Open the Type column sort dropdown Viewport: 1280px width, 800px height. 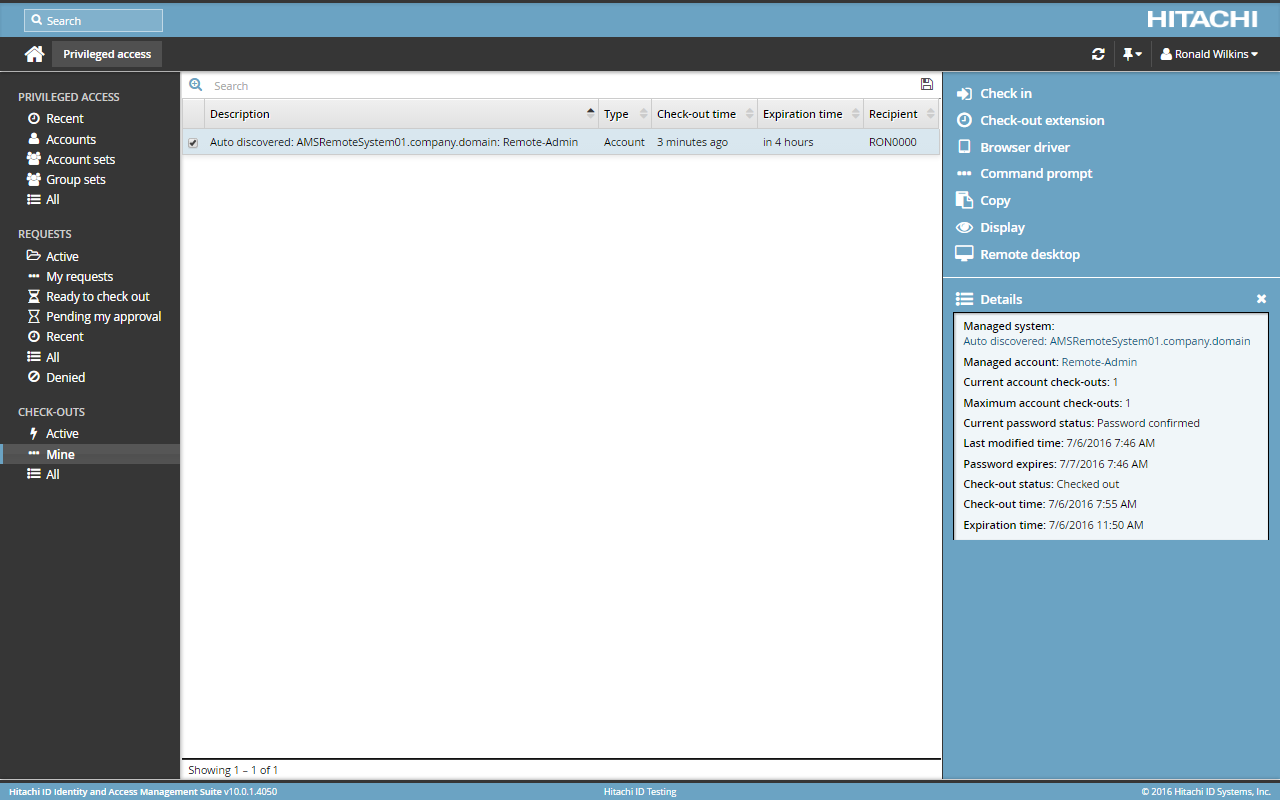(641, 113)
